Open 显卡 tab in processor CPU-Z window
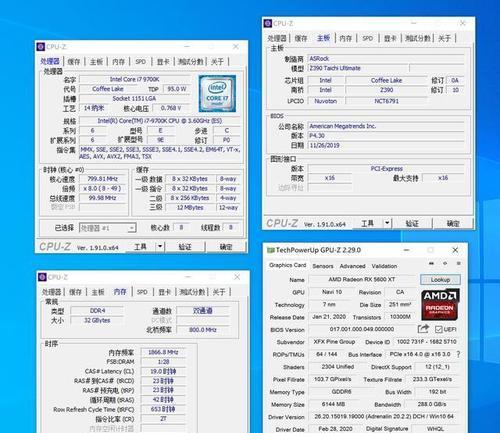The image size is (500, 433). pos(163,62)
